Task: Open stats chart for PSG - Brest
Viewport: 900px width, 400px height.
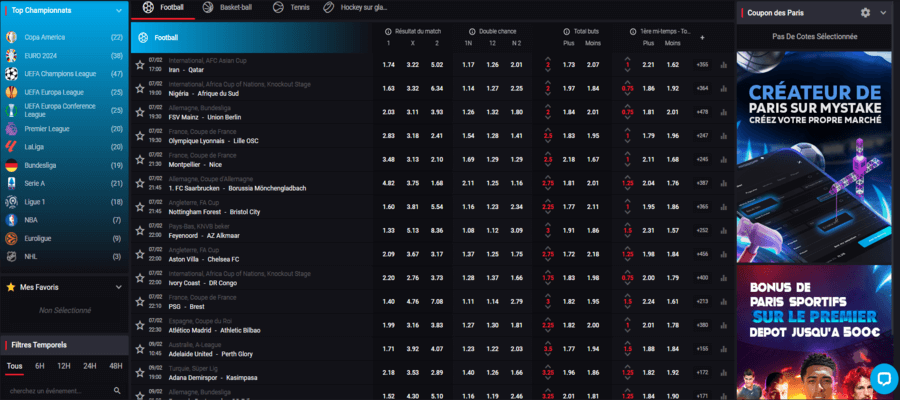Action: pos(723,301)
